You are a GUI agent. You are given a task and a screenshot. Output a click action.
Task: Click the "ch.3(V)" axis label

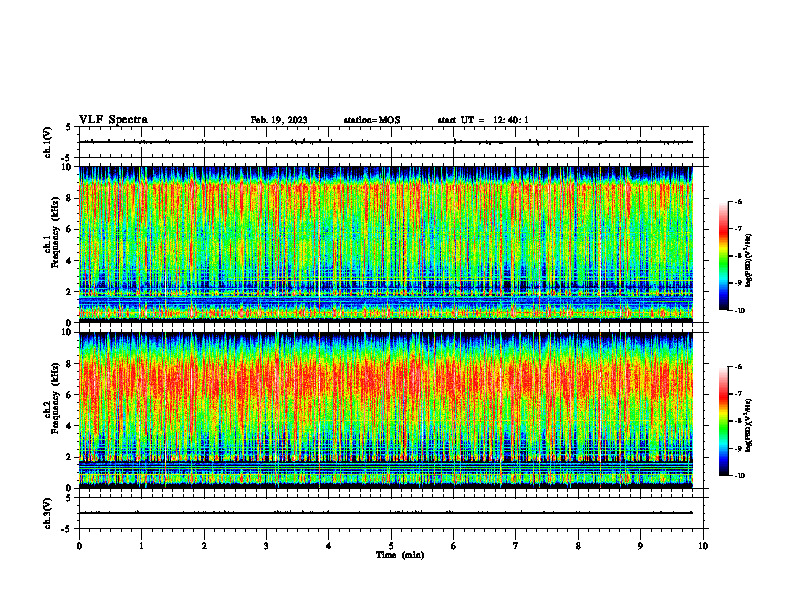pos(48,513)
